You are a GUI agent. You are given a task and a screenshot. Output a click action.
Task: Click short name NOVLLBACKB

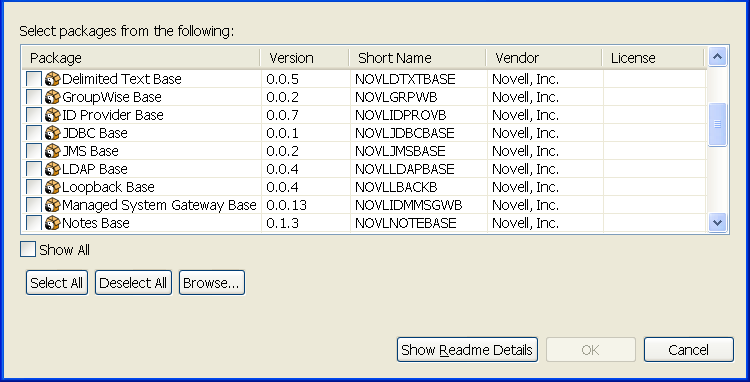tap(396, 187)
